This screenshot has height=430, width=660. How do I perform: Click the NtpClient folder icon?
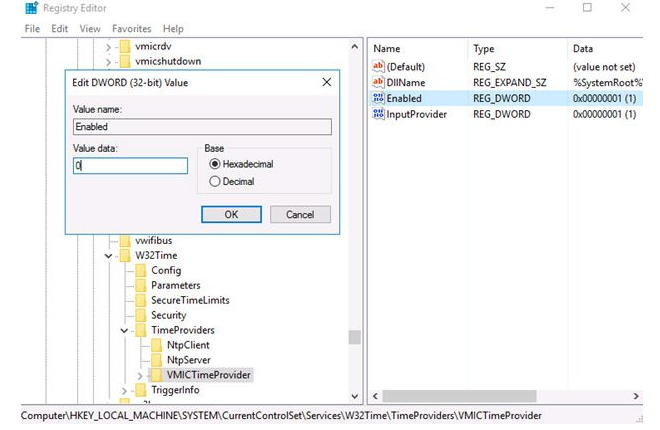156,345
